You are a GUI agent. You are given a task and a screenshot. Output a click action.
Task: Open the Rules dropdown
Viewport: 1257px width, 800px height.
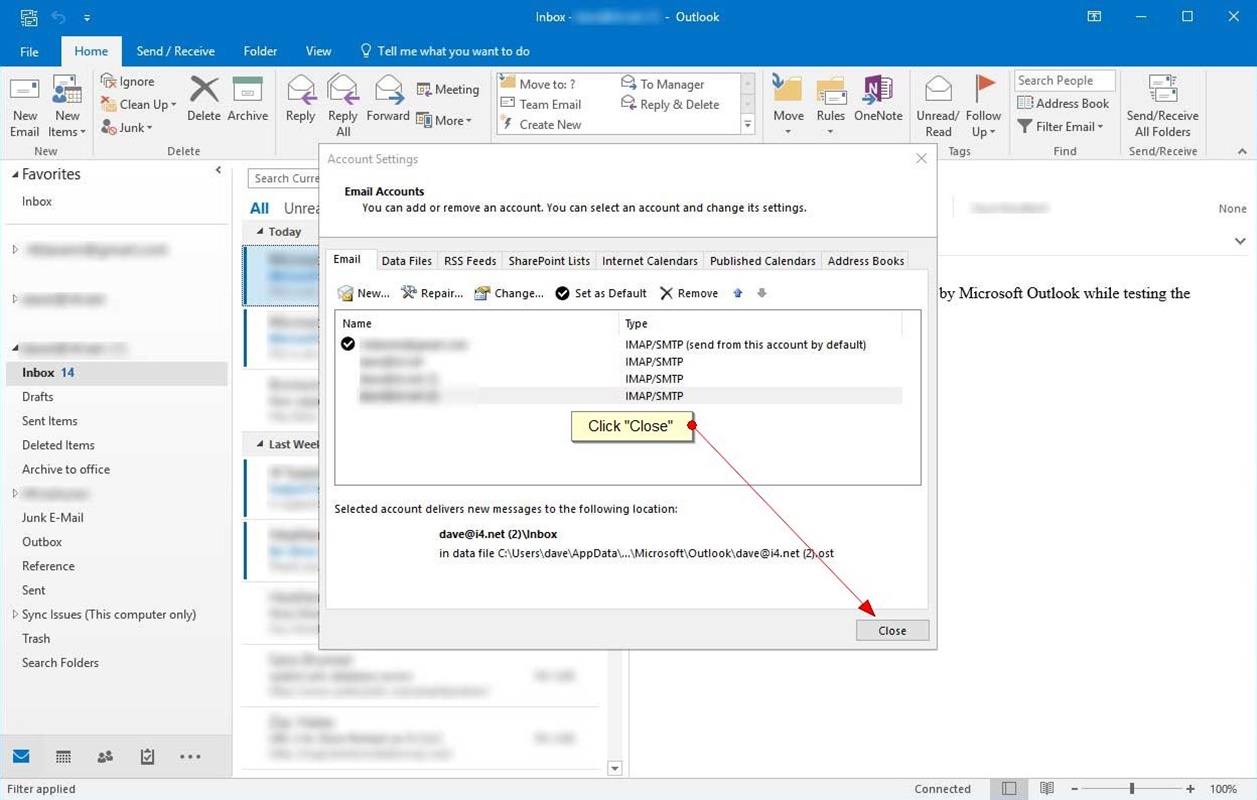[x=831, y=106]
